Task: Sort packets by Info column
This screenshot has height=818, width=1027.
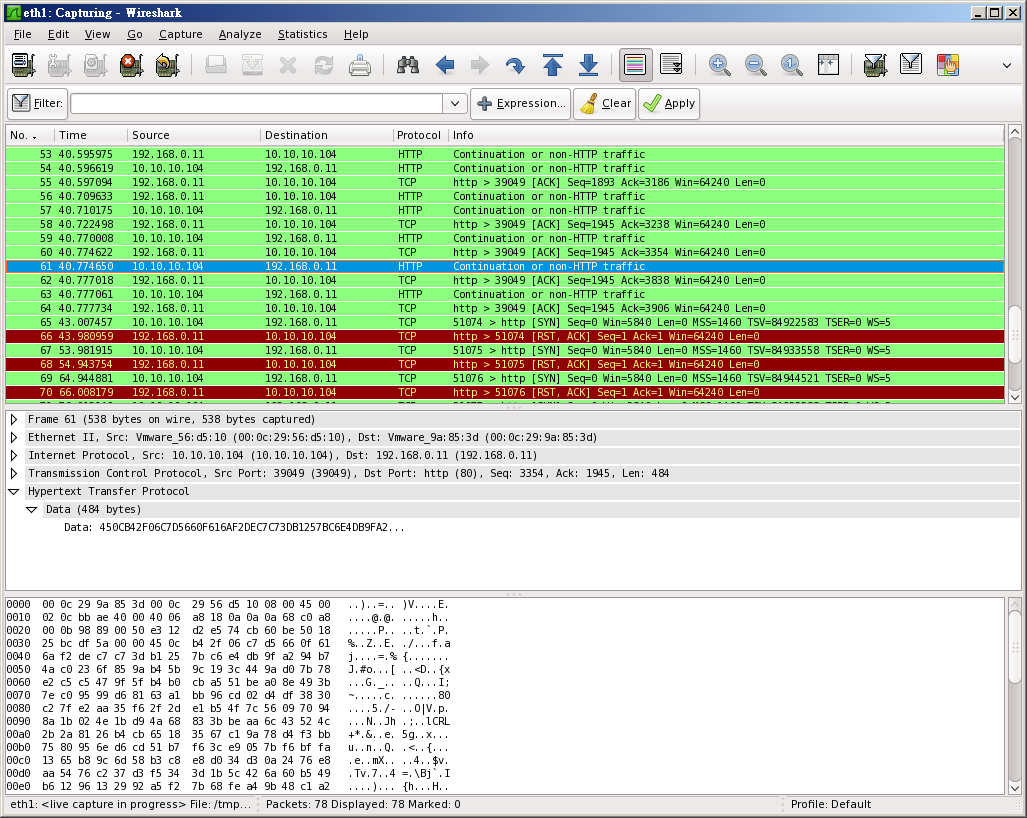Action: pyautogui.click(x=726, y=135)
